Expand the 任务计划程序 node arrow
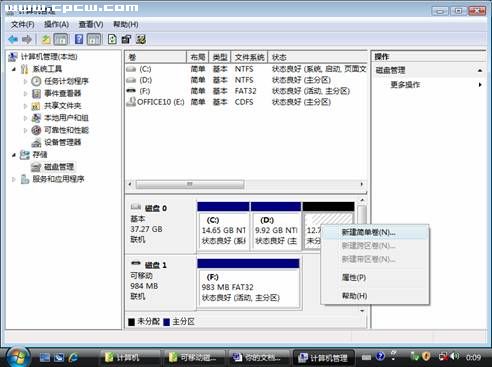Image resolution: width=492 pixels, height=367 pixels. (x=26, y=81)
